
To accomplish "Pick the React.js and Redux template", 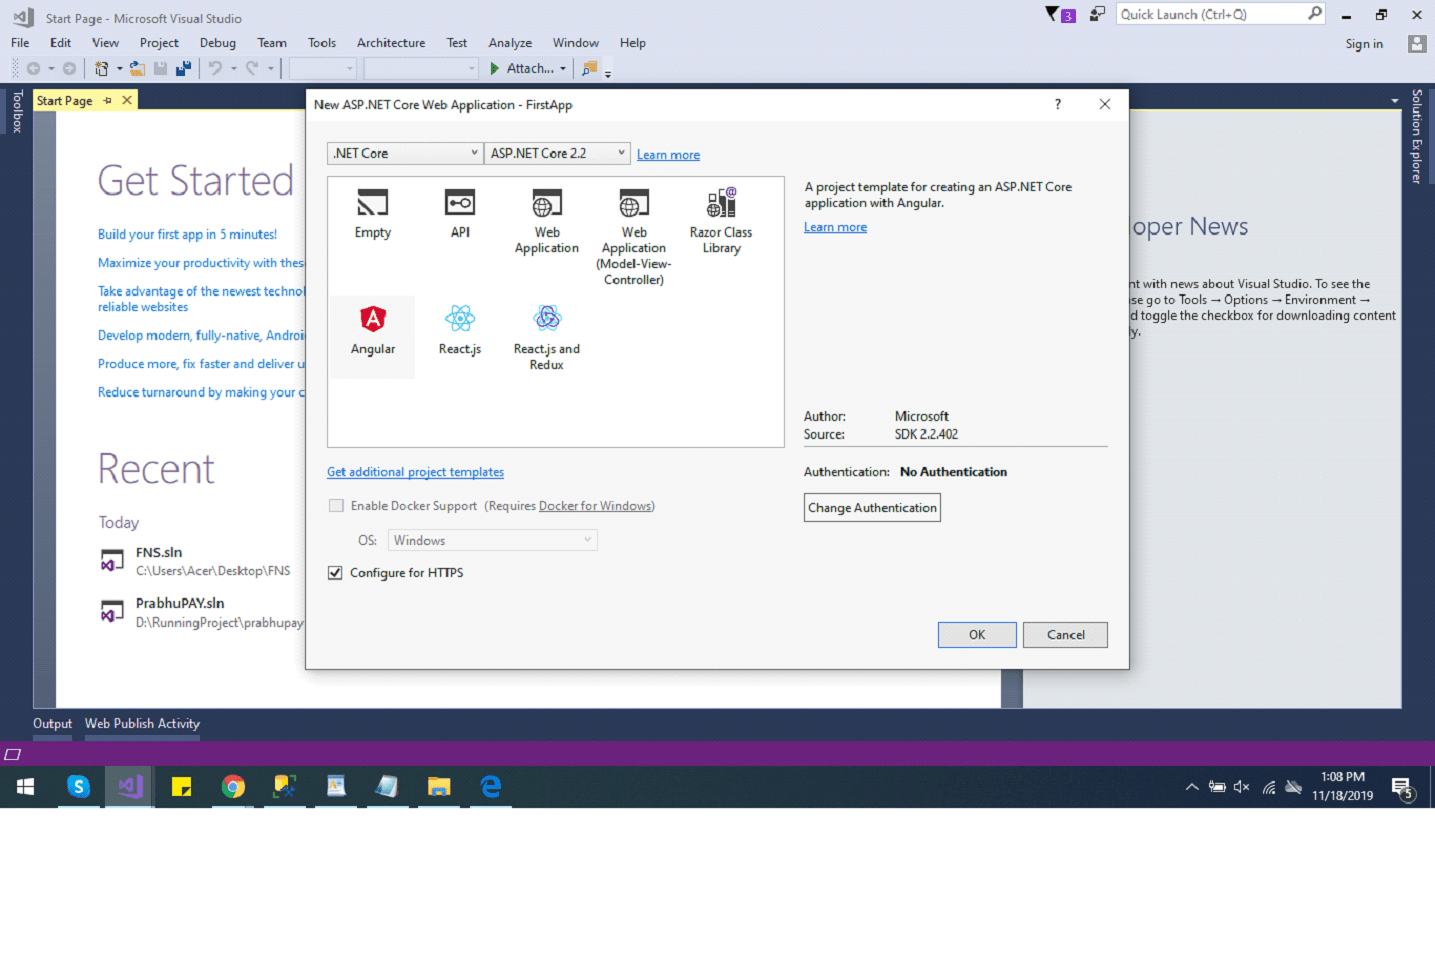I will tap(547, 337).
